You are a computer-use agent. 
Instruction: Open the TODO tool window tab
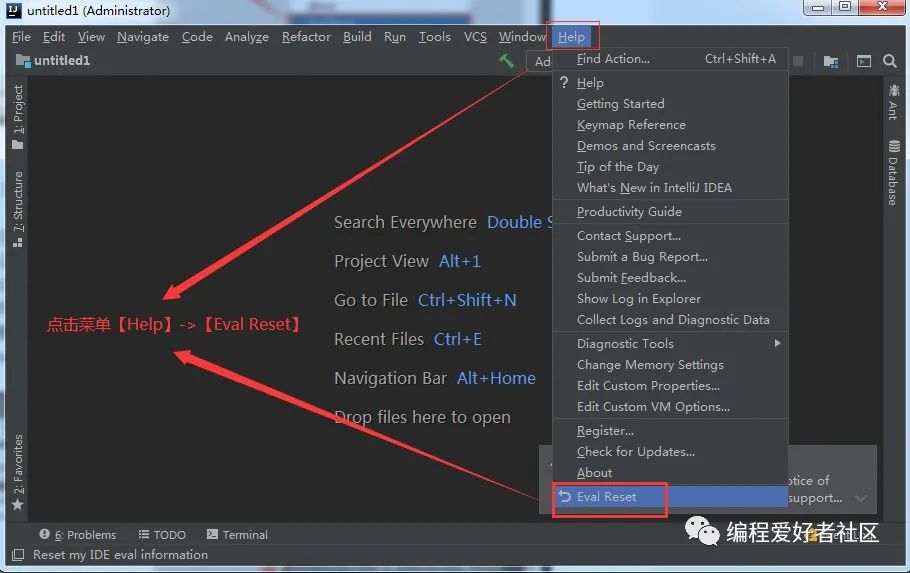click(x=162, y=535)
